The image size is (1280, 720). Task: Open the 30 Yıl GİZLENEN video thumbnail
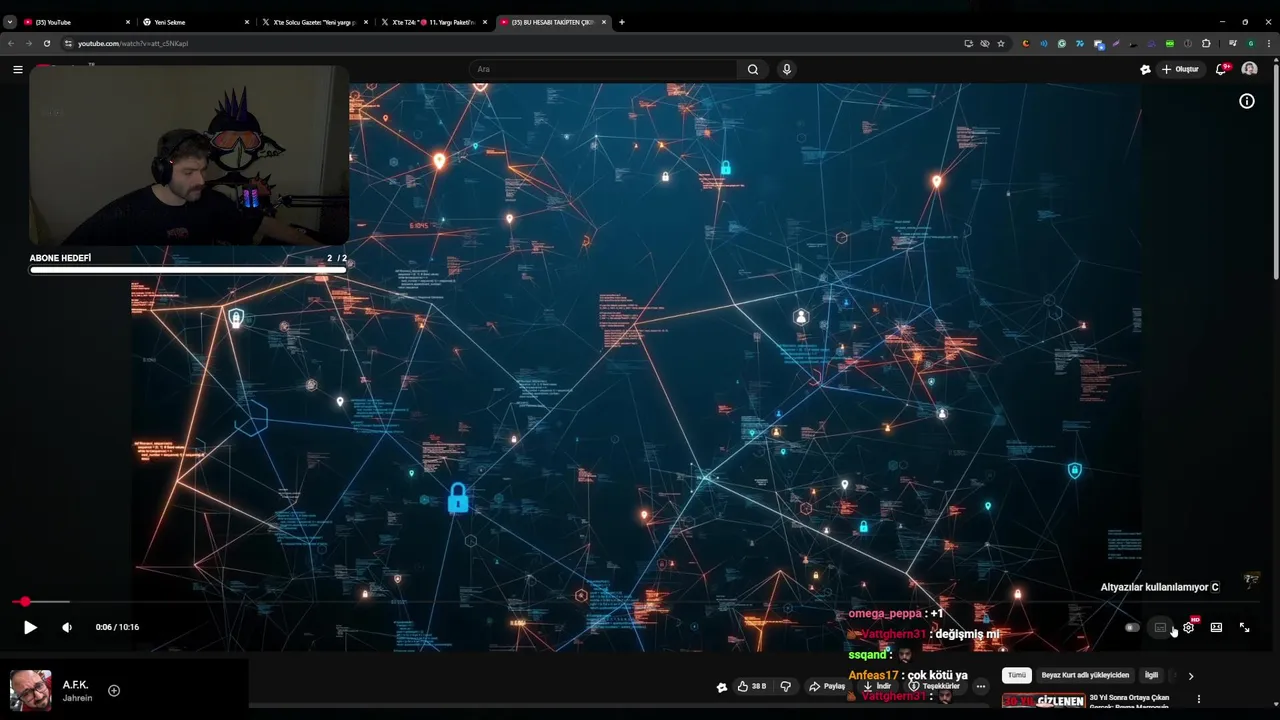tap(1043, 701)
